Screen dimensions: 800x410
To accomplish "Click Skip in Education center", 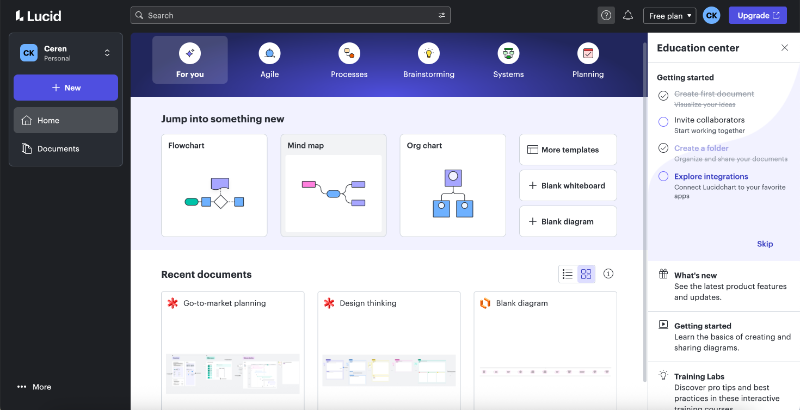I will (765, 244).
